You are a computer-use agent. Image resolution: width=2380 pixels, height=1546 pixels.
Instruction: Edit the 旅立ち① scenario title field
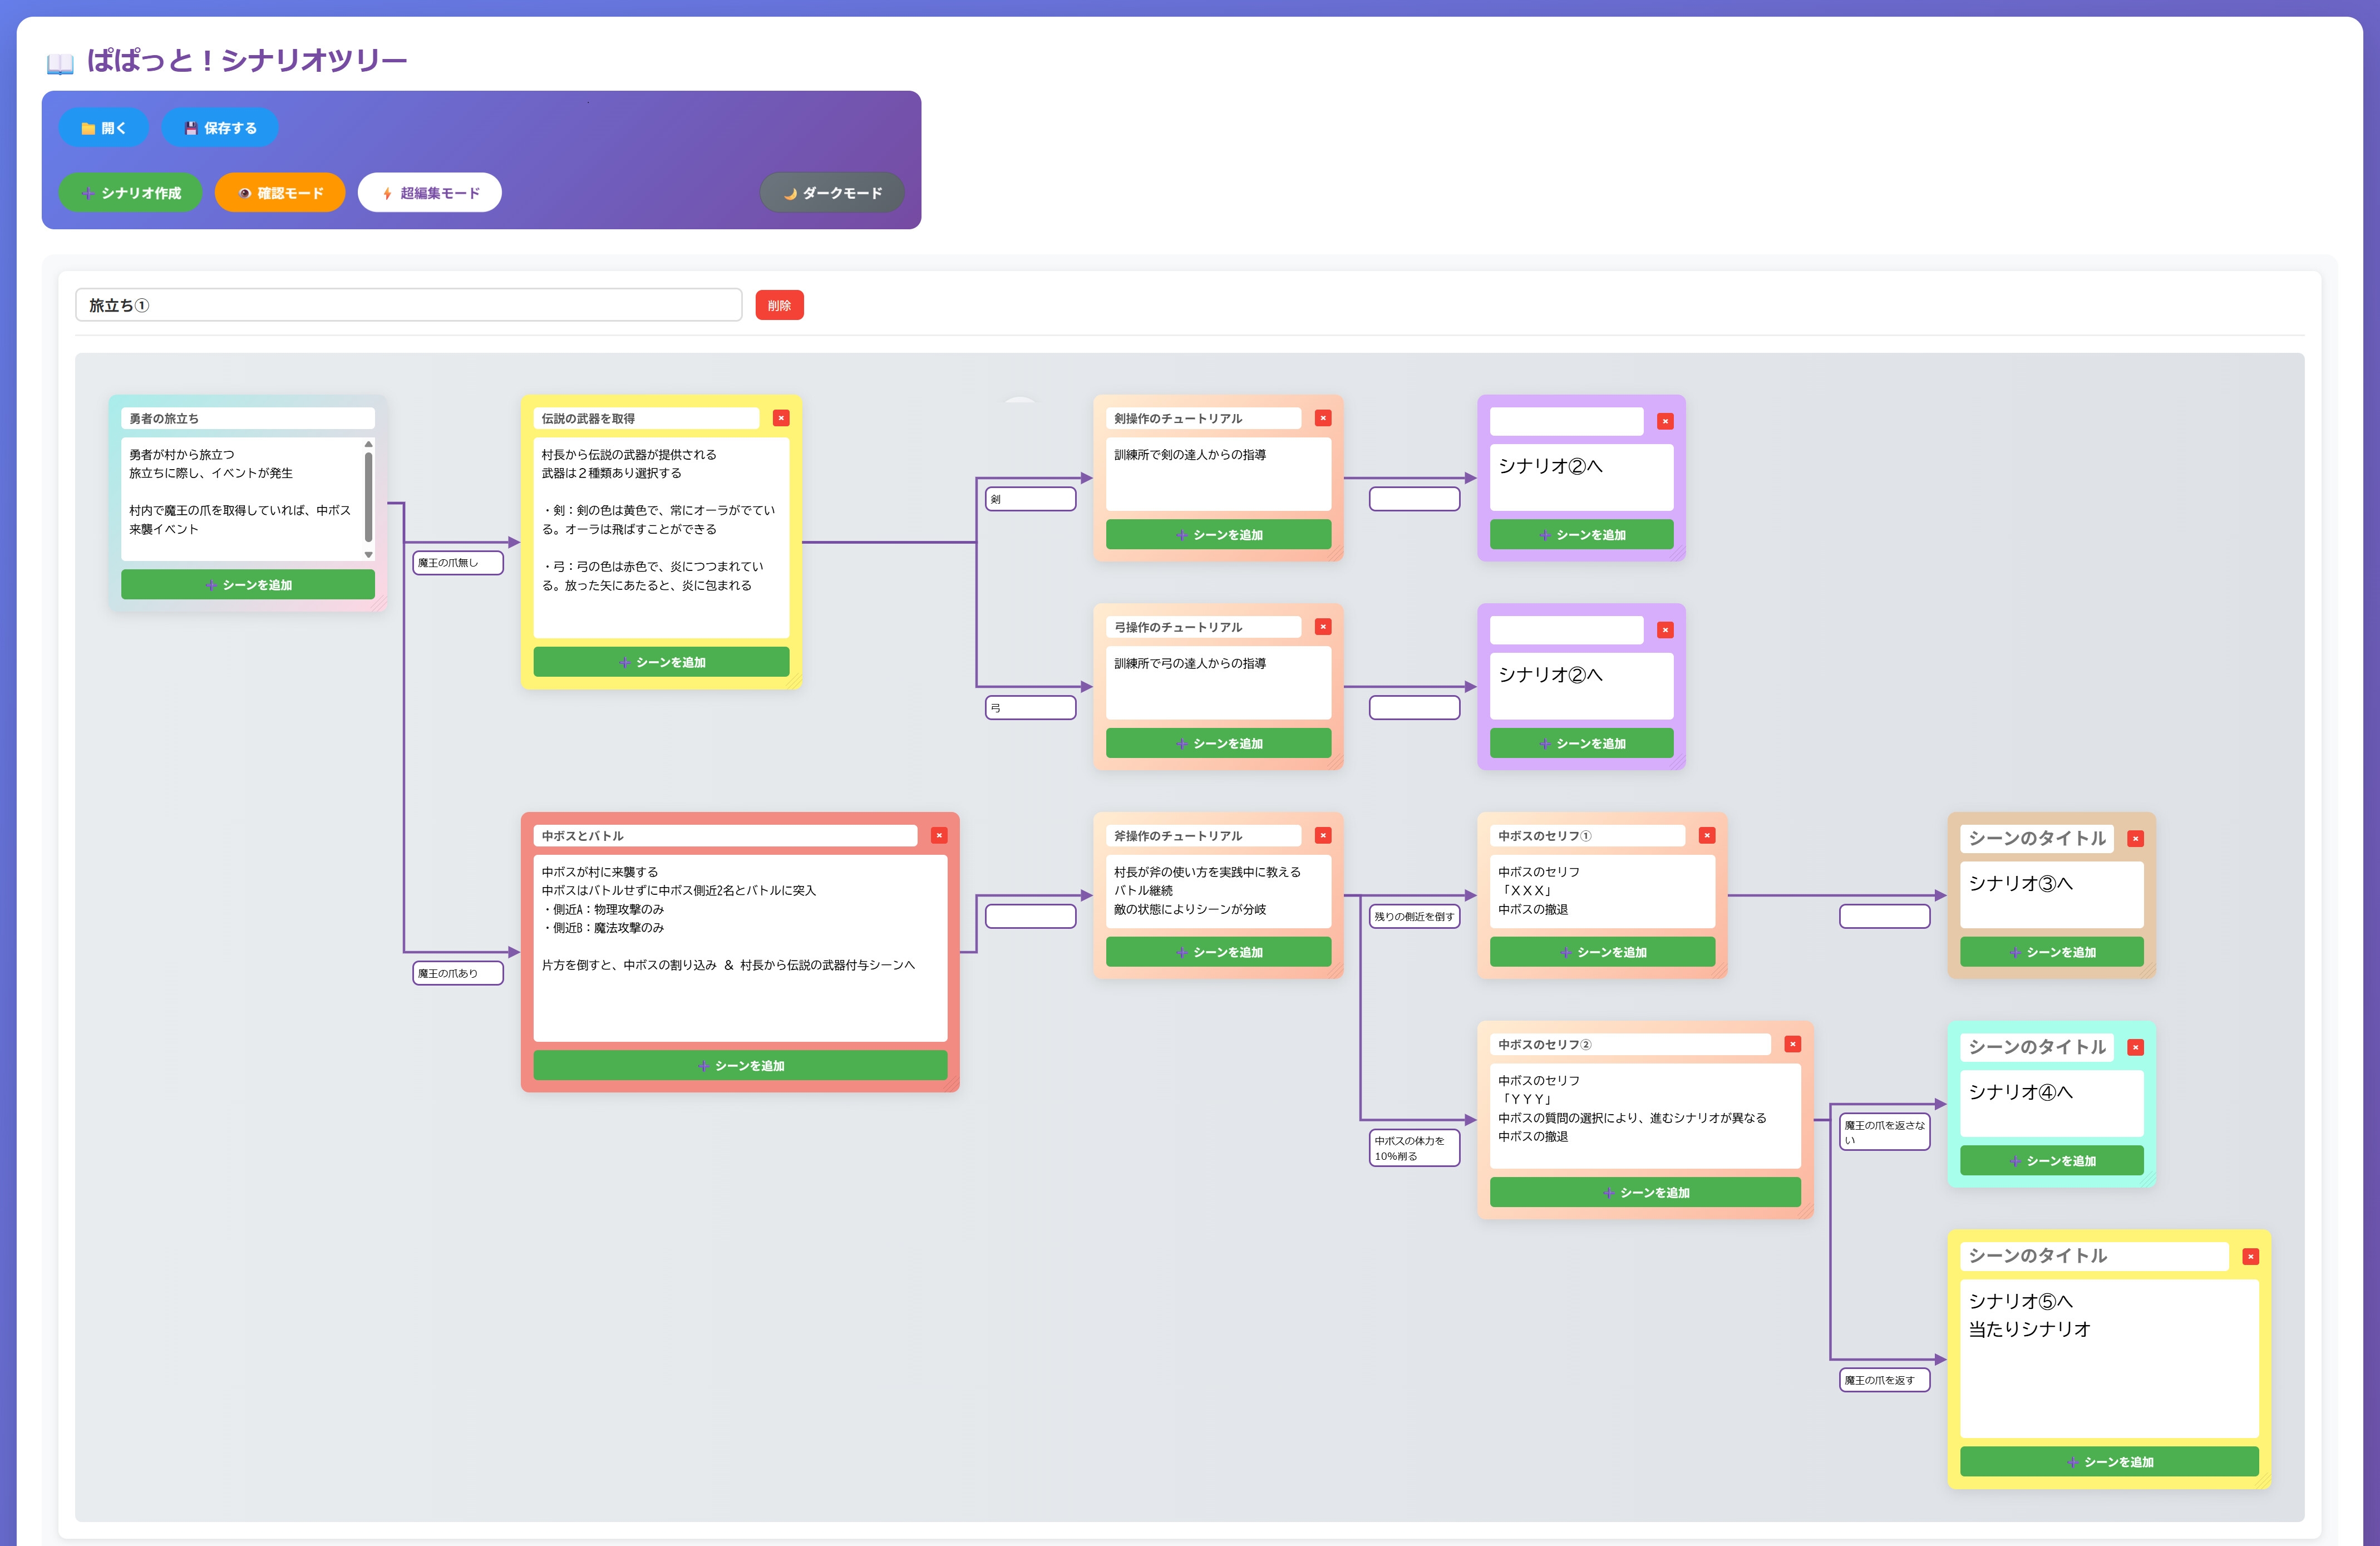[408, 305]
